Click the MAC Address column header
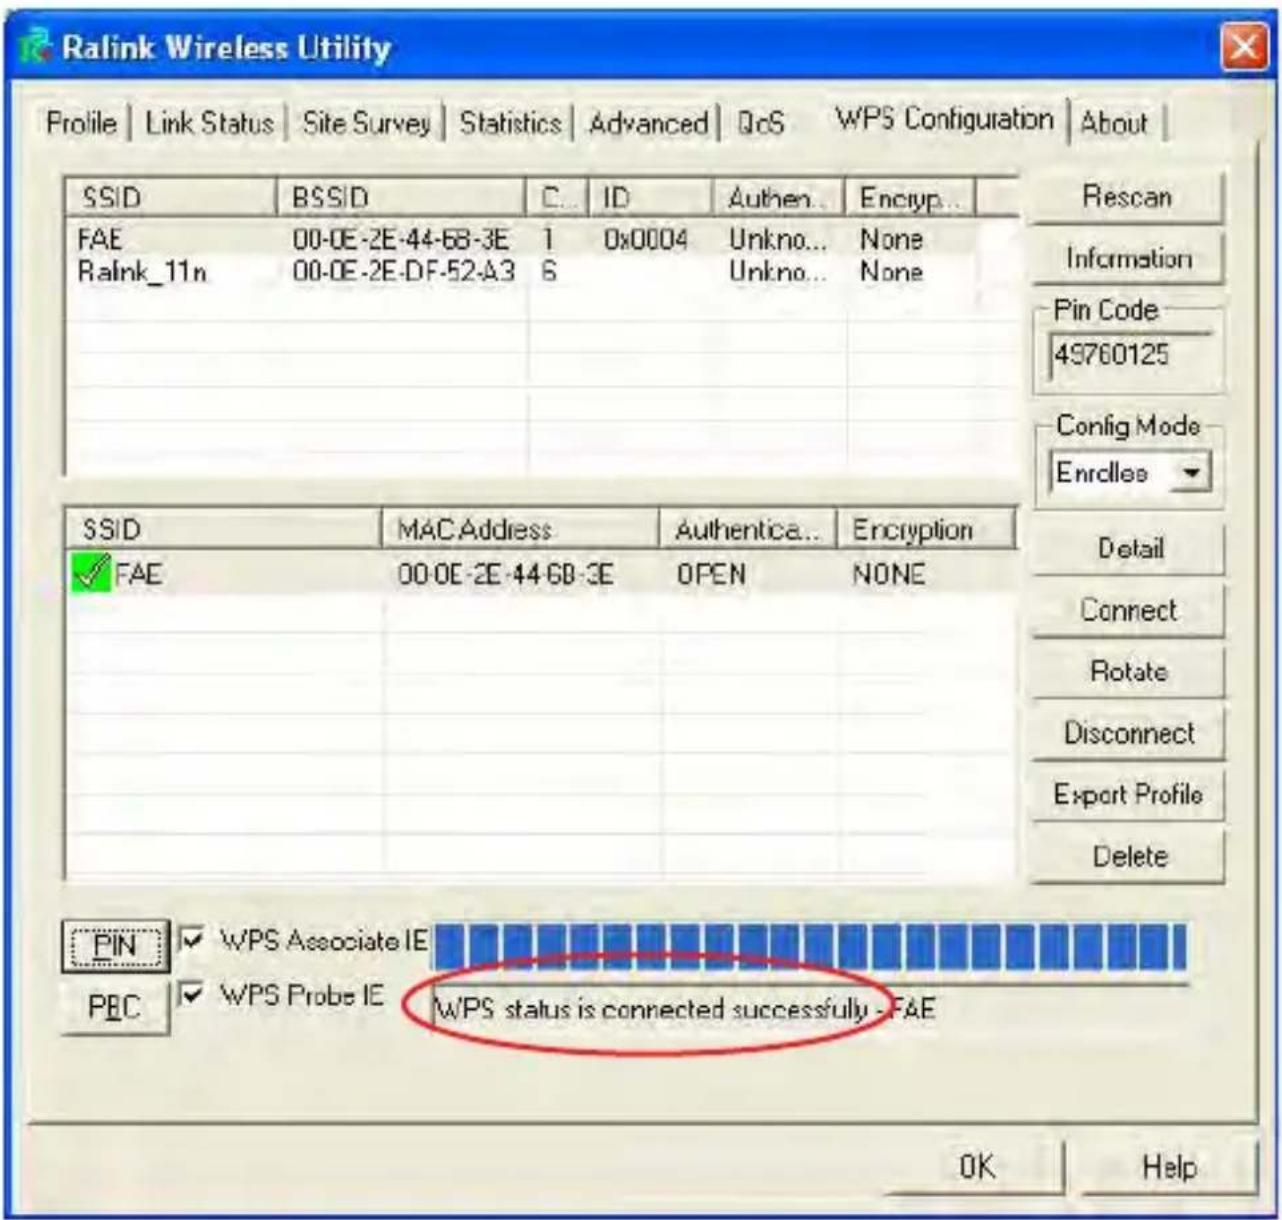 click(x=520, y=528)
